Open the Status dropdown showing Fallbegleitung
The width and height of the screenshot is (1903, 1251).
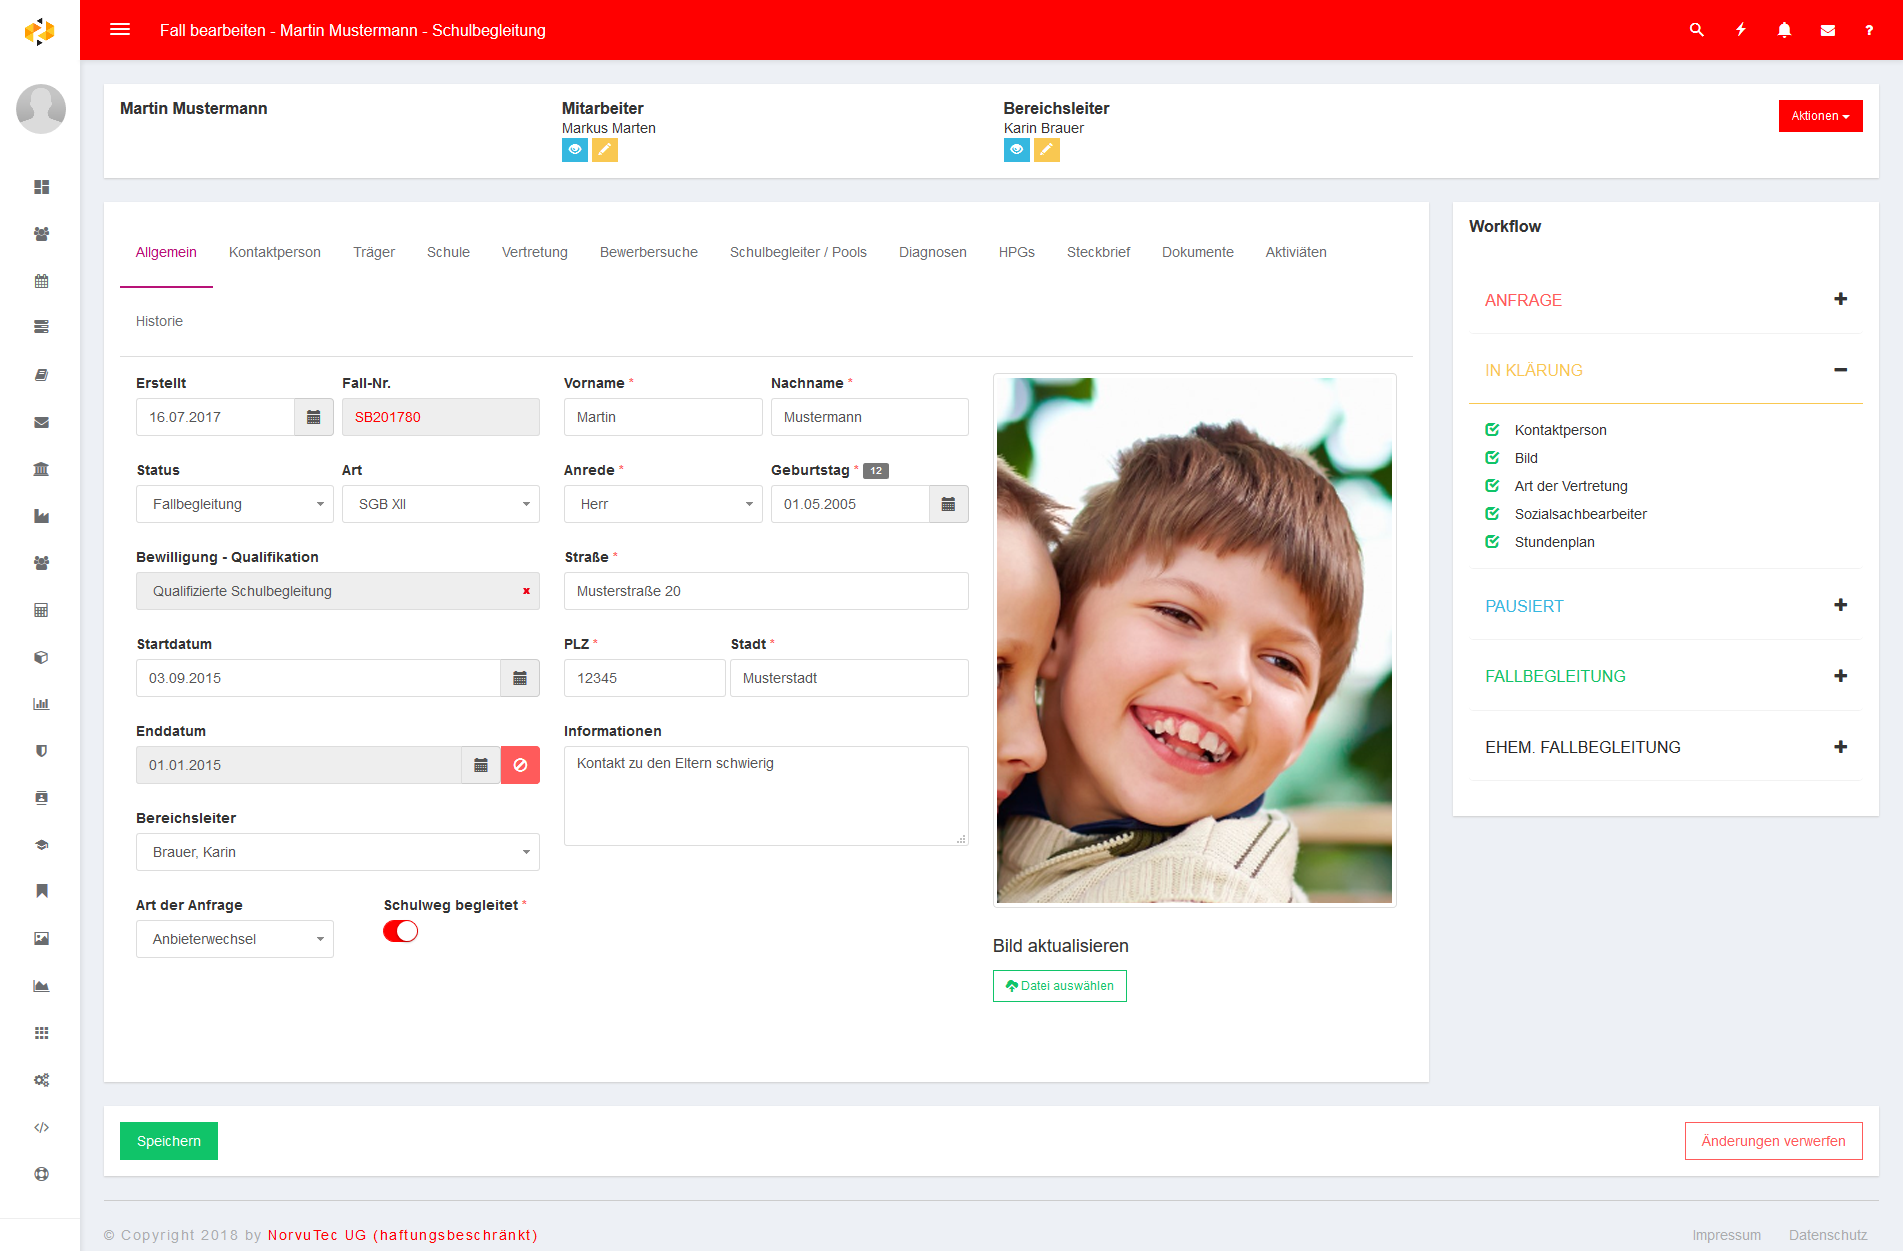point(234,504)
